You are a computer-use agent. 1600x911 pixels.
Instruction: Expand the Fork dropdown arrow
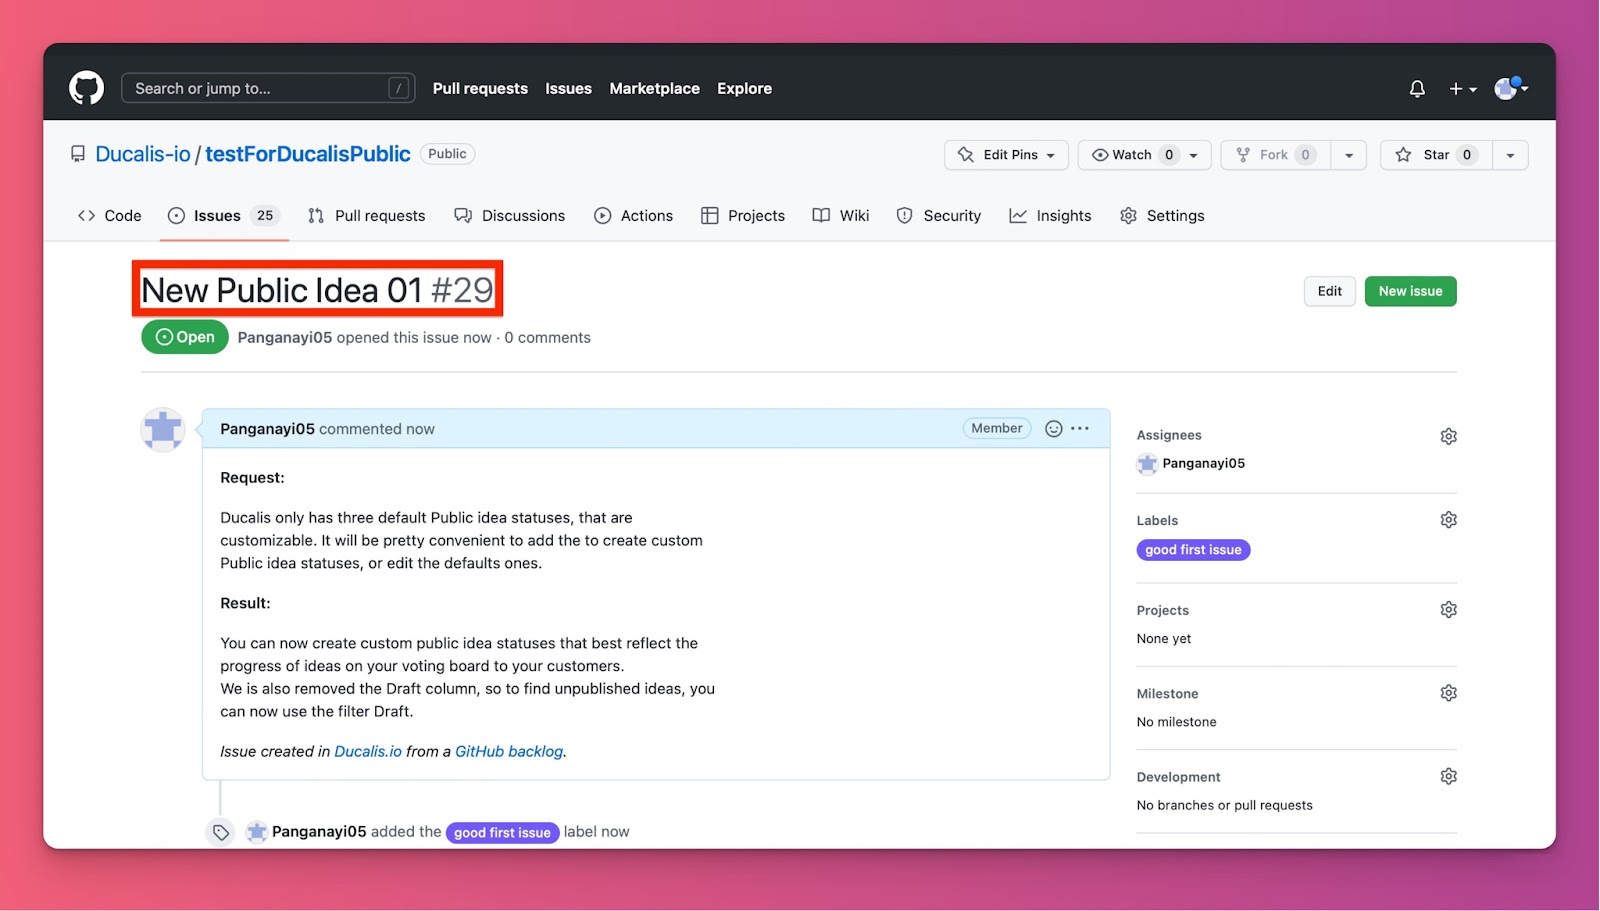1349,155
